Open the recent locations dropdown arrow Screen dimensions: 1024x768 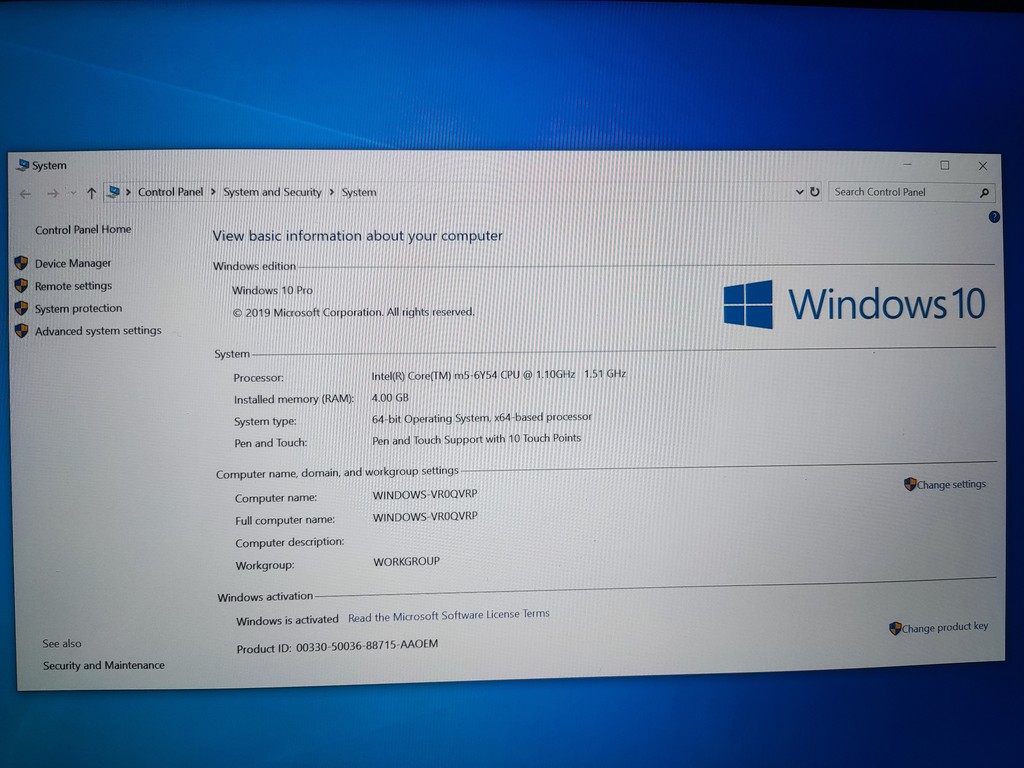tap(72, 194)
